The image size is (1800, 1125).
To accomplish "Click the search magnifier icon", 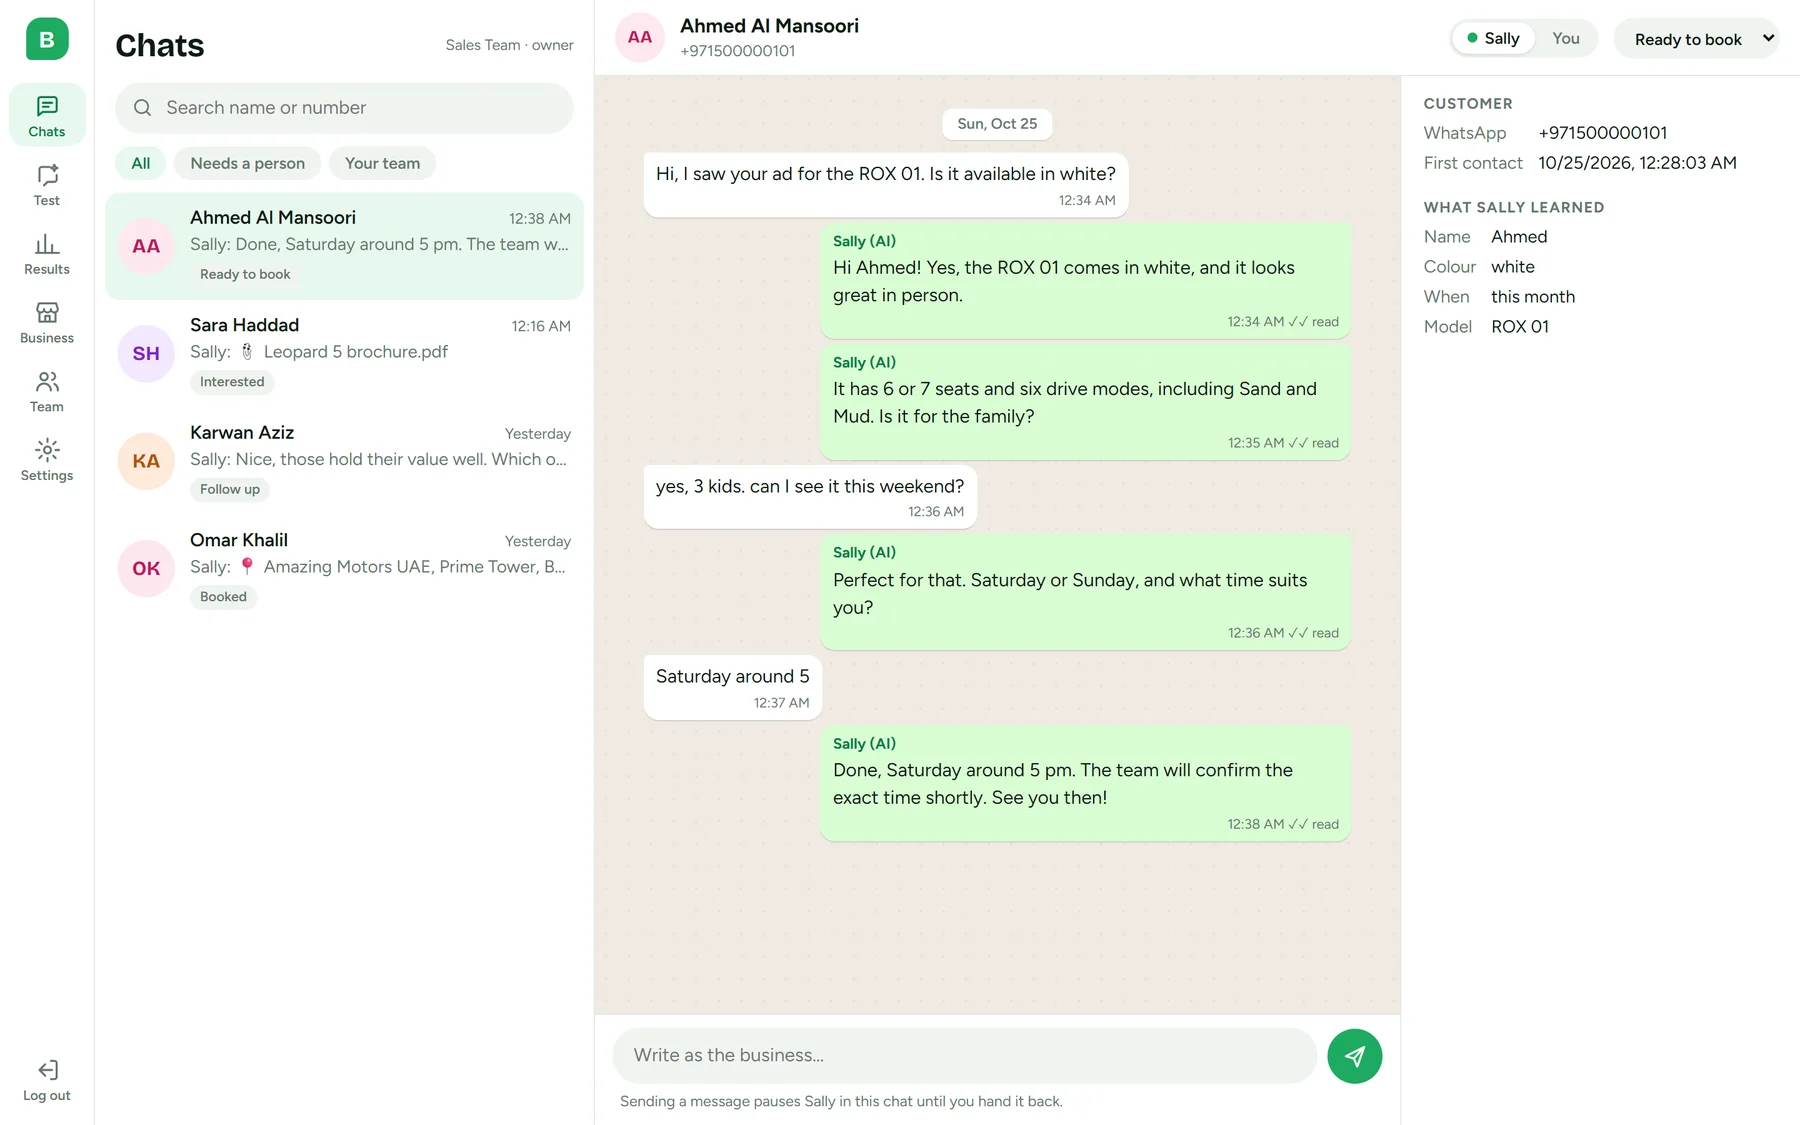I will click(x=143, y=108).
